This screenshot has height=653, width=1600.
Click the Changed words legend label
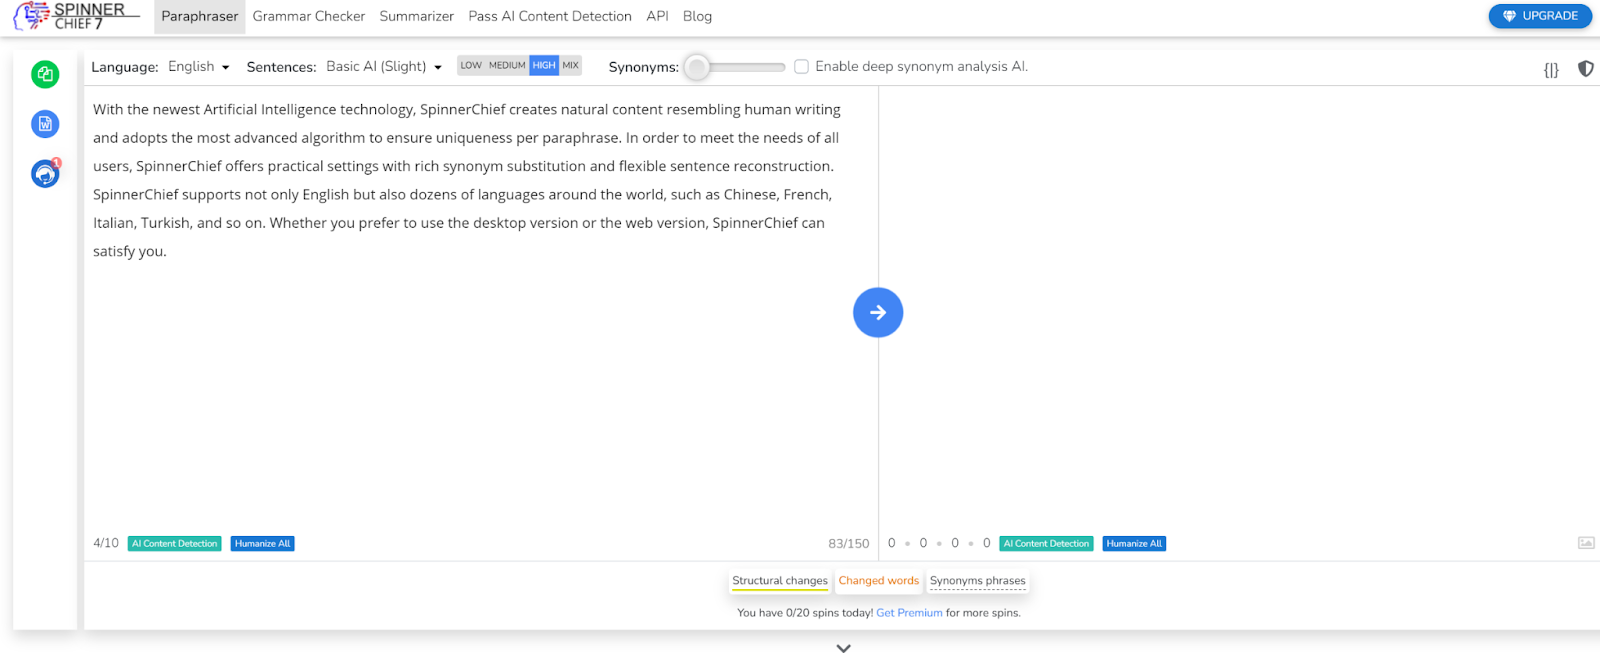pos(878,581)
